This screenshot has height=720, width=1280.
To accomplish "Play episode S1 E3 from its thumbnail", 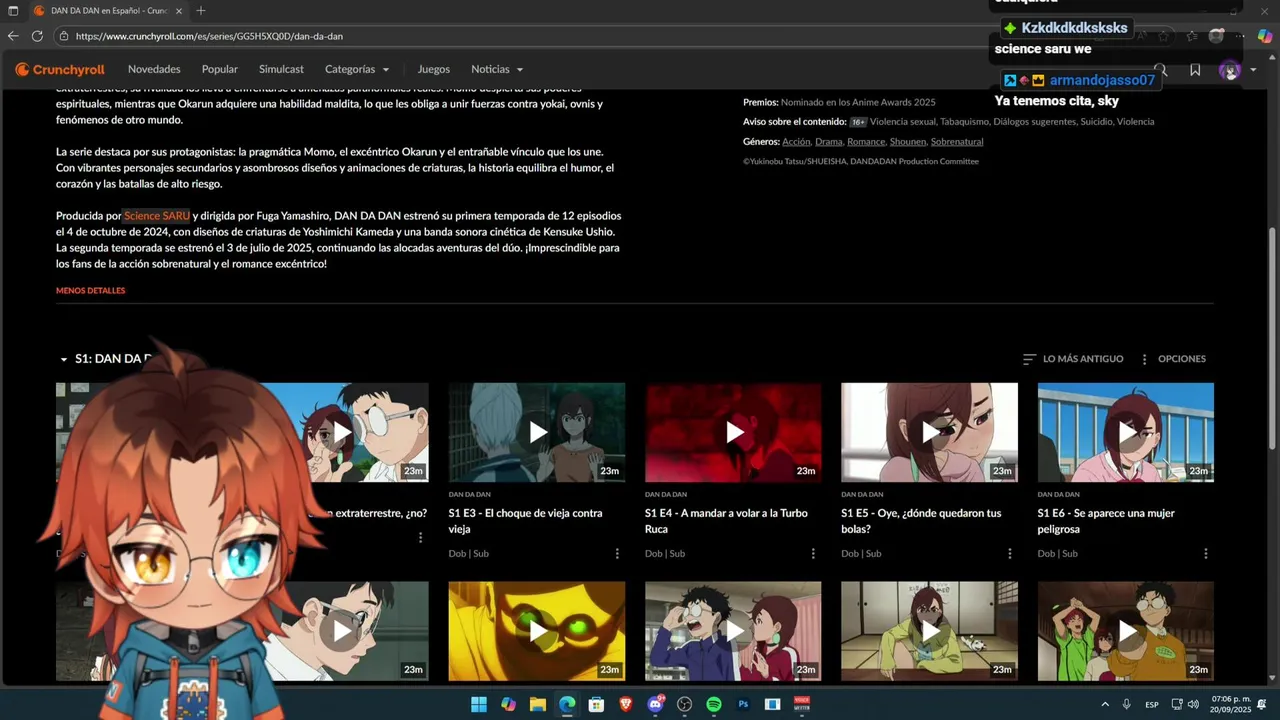I will 537,432.
